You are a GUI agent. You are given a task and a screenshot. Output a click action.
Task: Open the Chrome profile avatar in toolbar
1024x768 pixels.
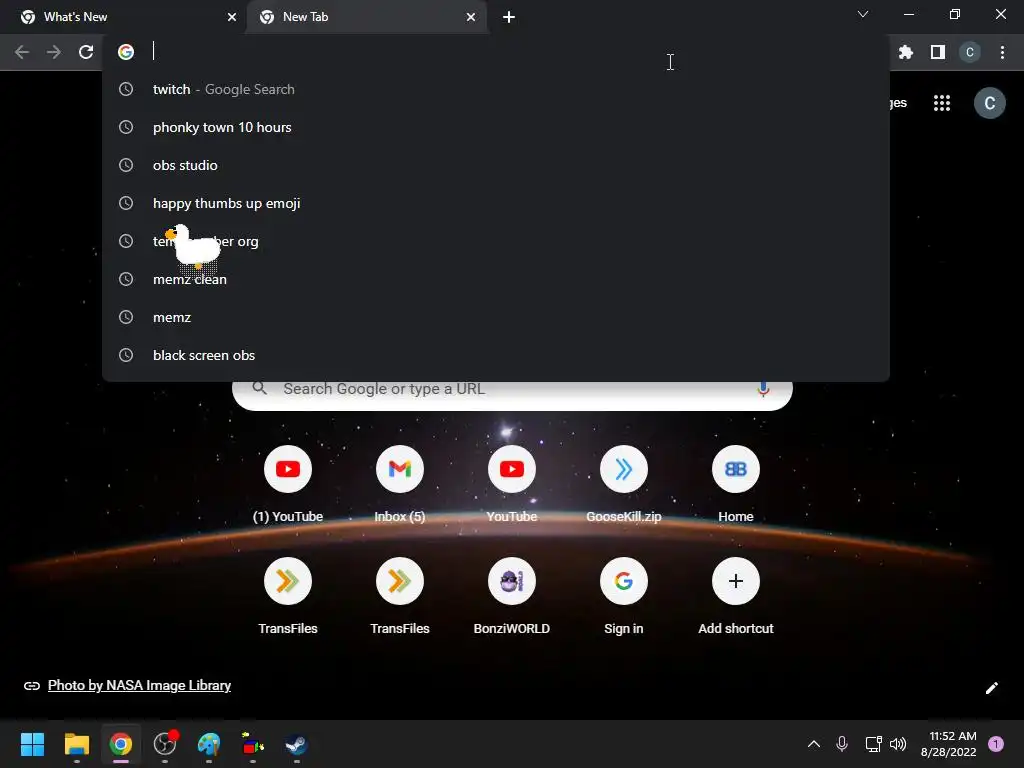pos(970,52)
